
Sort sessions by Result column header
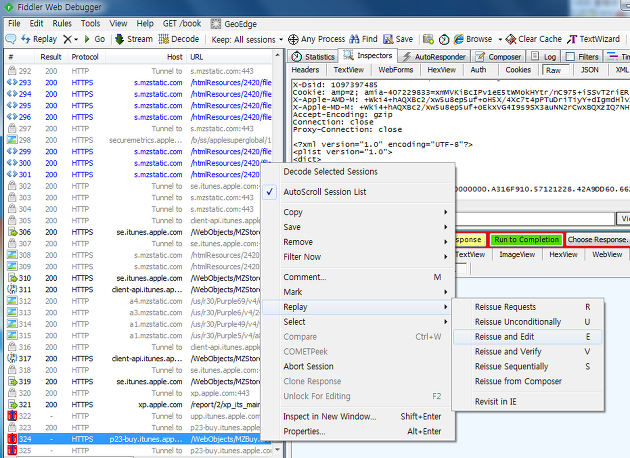[x=51, y=57]
